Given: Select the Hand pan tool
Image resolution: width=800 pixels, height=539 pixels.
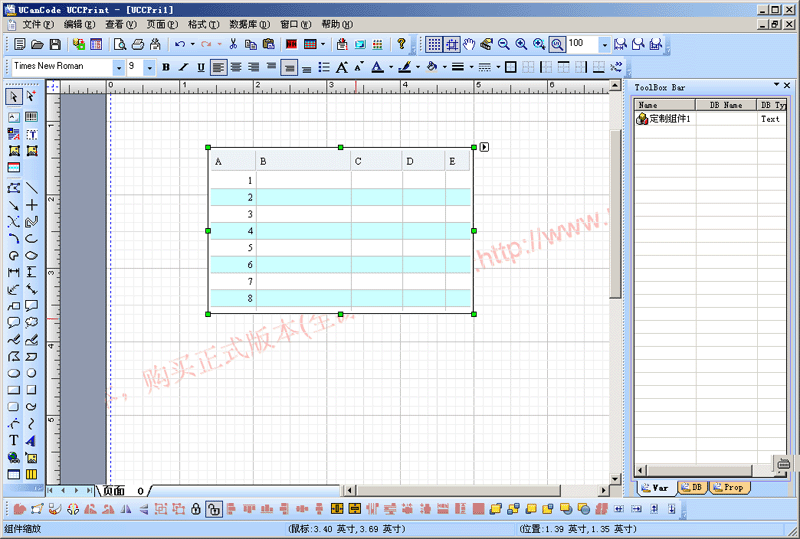Looking at the screenshot, I should coord(468,45).
